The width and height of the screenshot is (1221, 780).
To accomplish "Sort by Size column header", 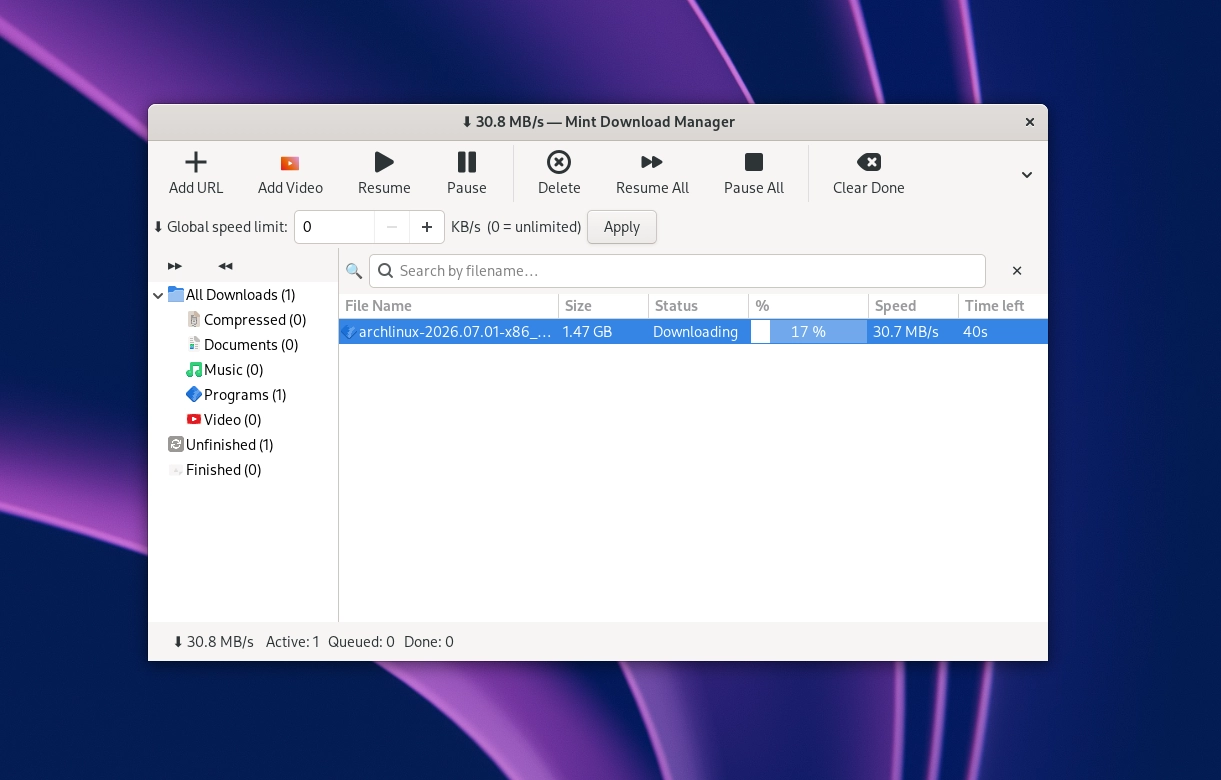I will click(x=603, y=306).
